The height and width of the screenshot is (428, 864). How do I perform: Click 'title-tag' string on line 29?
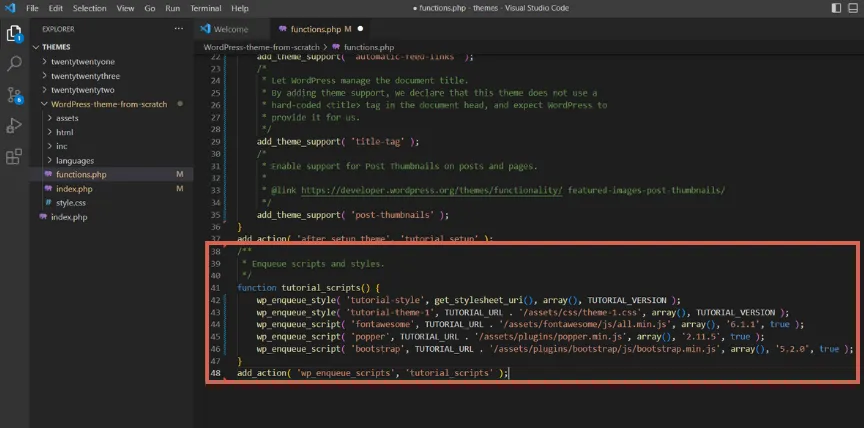point(379,142)
